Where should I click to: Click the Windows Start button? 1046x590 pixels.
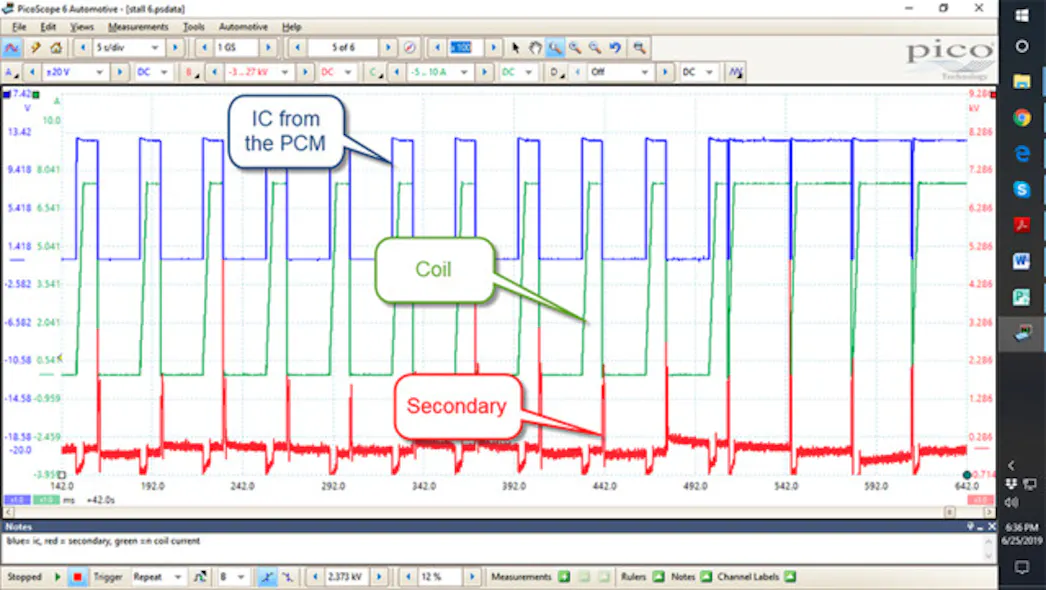[1022, 15]
